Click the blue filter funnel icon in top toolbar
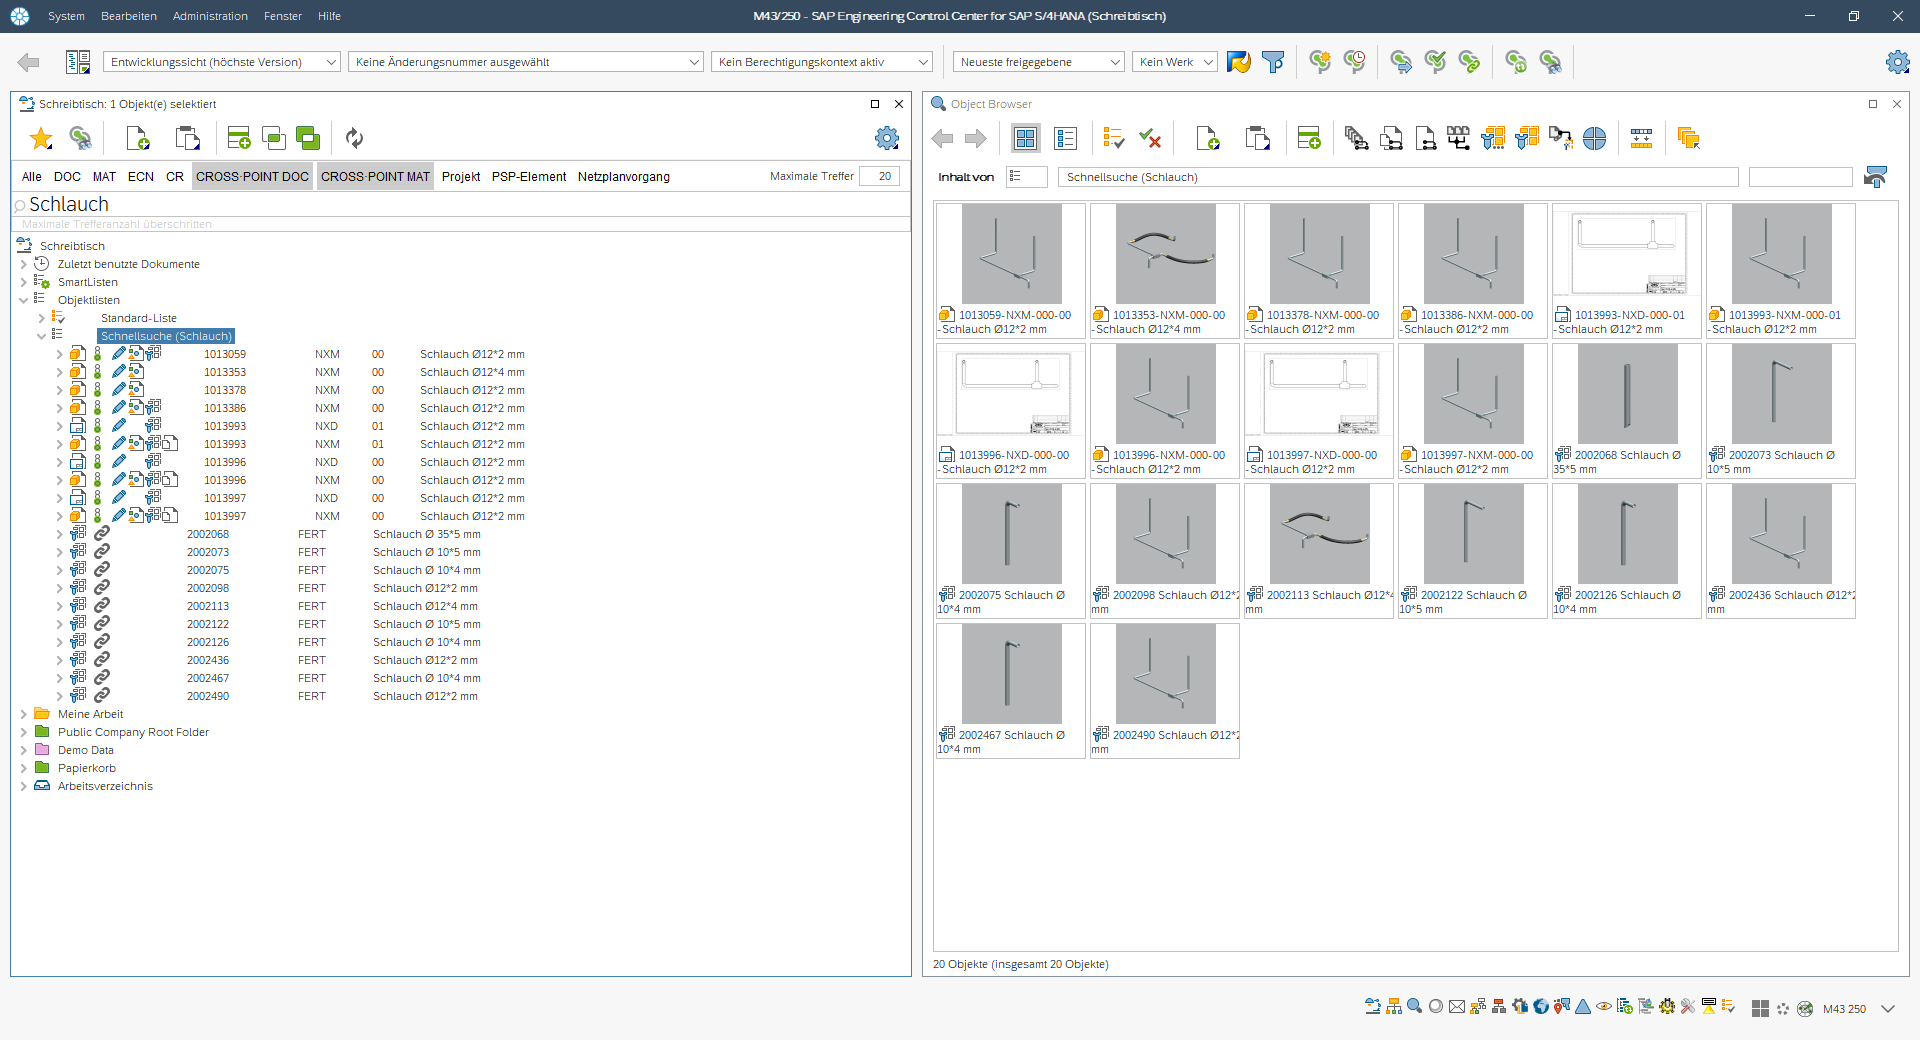The width and height of the screenshot is (1920, 1040). pos(1273,62)
